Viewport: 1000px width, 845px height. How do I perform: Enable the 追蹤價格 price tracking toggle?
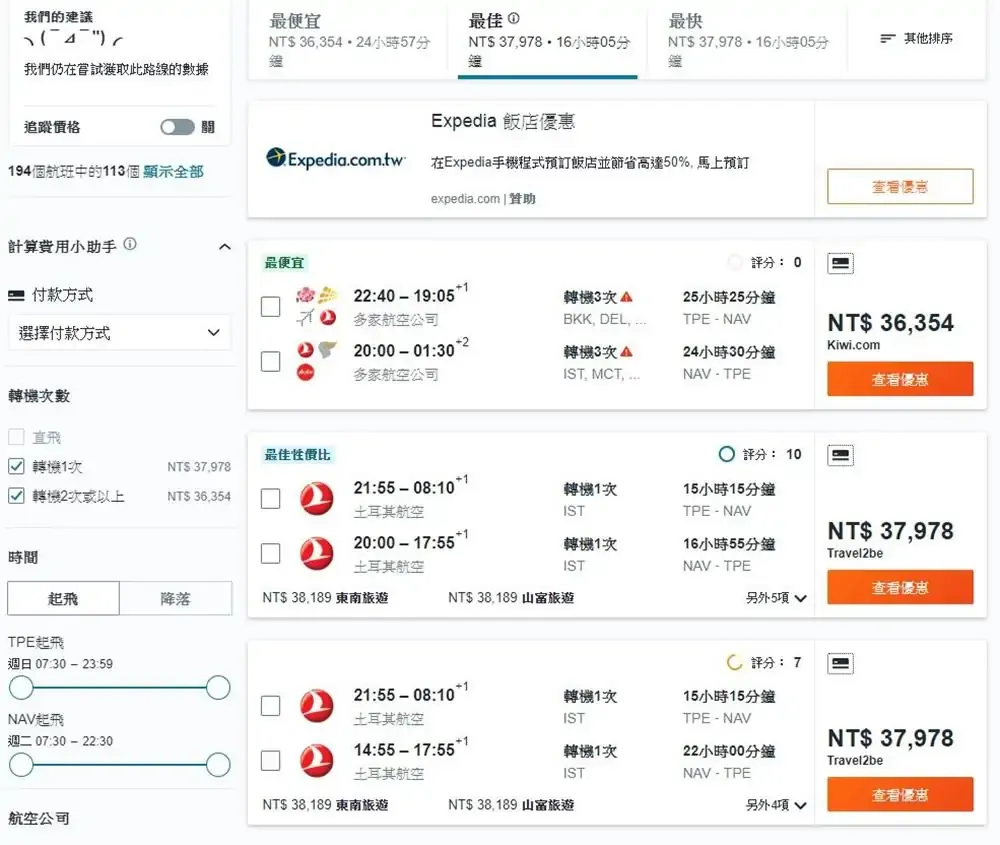pyautogui.click(x=177, y=128)
